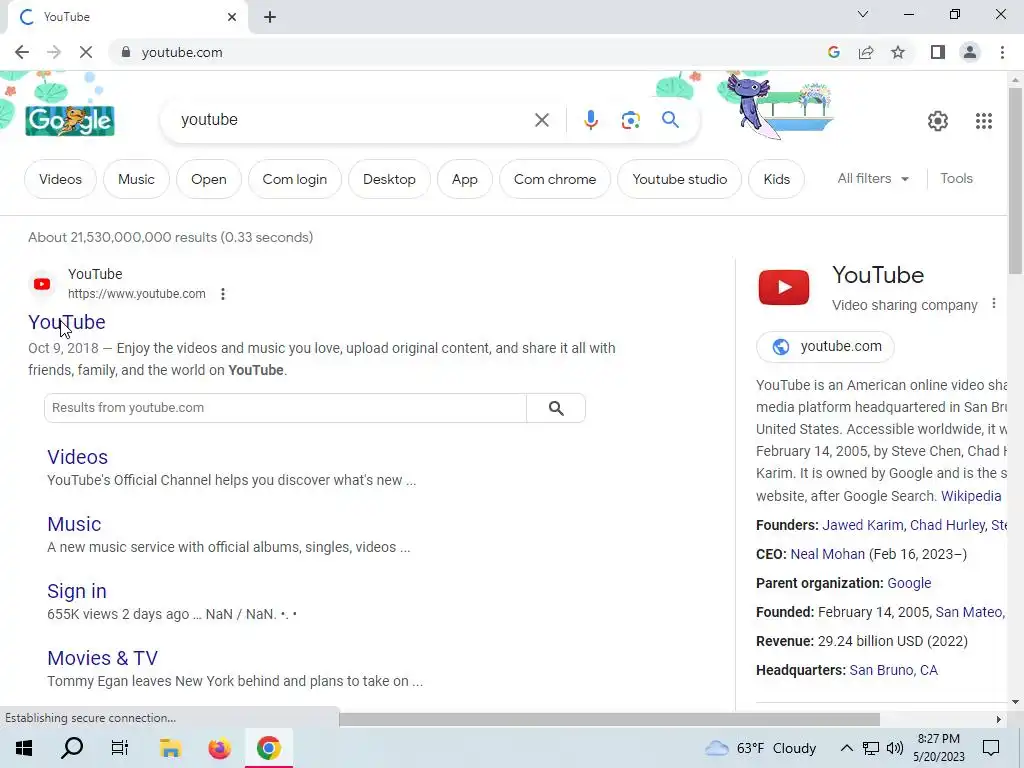Viewport: 1024px width, 768px height.
Task: Select the Videos filter chip
Action: tap(60, 179)
